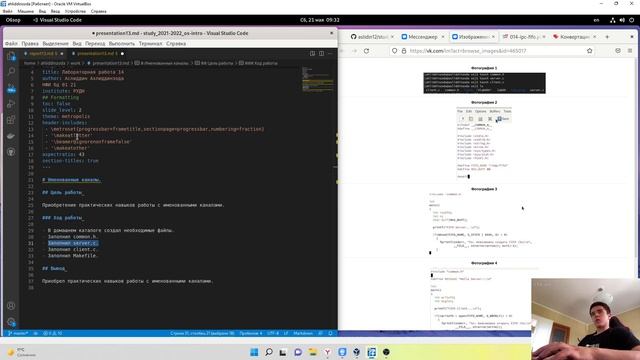Viewport: 640px width, 360px height.
Task: Close the Мессенджер Firefox tab
Action: [x=443, y=37]
